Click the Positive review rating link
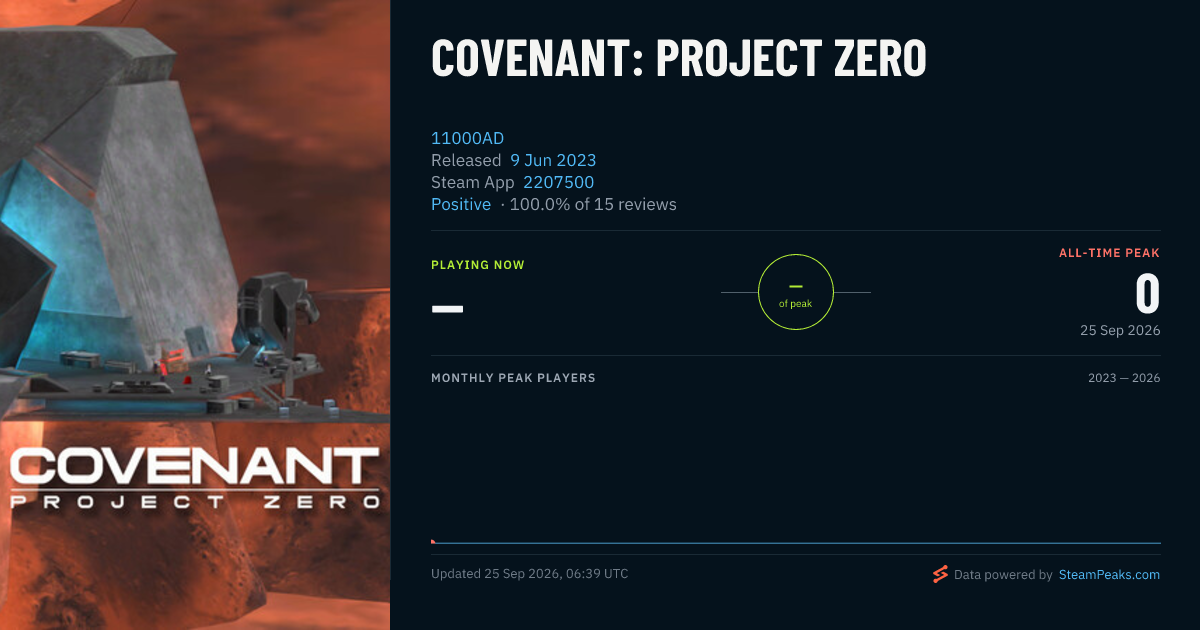Screen dimensions: 1200x630 pos(461,204)
